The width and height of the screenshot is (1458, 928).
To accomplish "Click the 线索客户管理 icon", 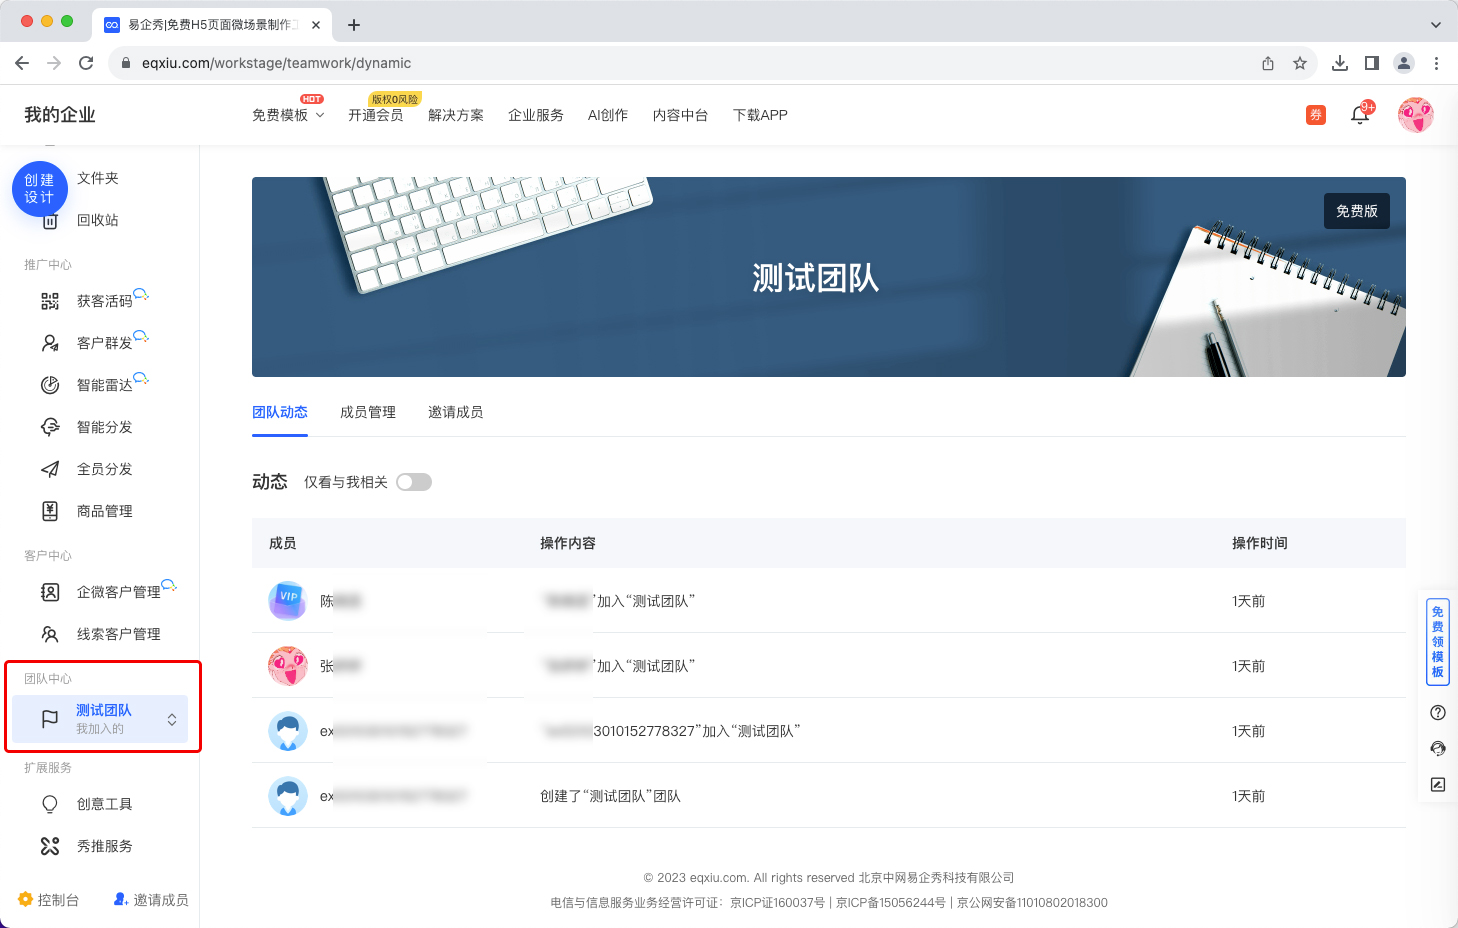I will (50, 634).
